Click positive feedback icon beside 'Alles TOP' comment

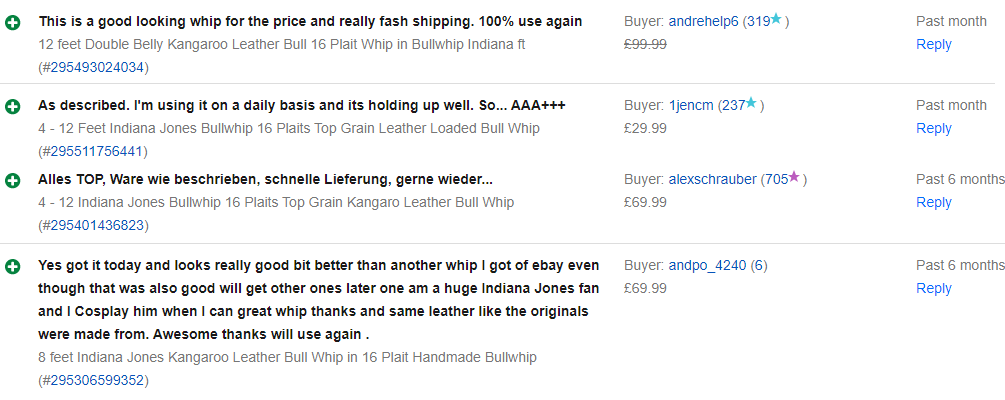pyautogui.click(x=12, y=181)
